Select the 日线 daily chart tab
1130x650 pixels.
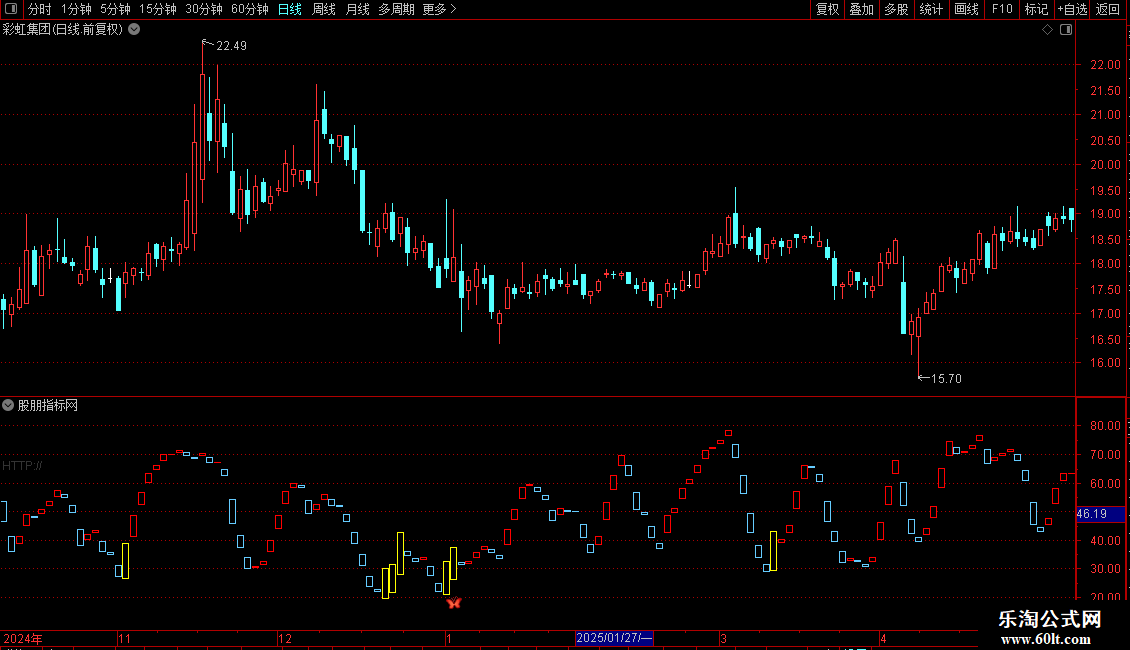point(290,9)
